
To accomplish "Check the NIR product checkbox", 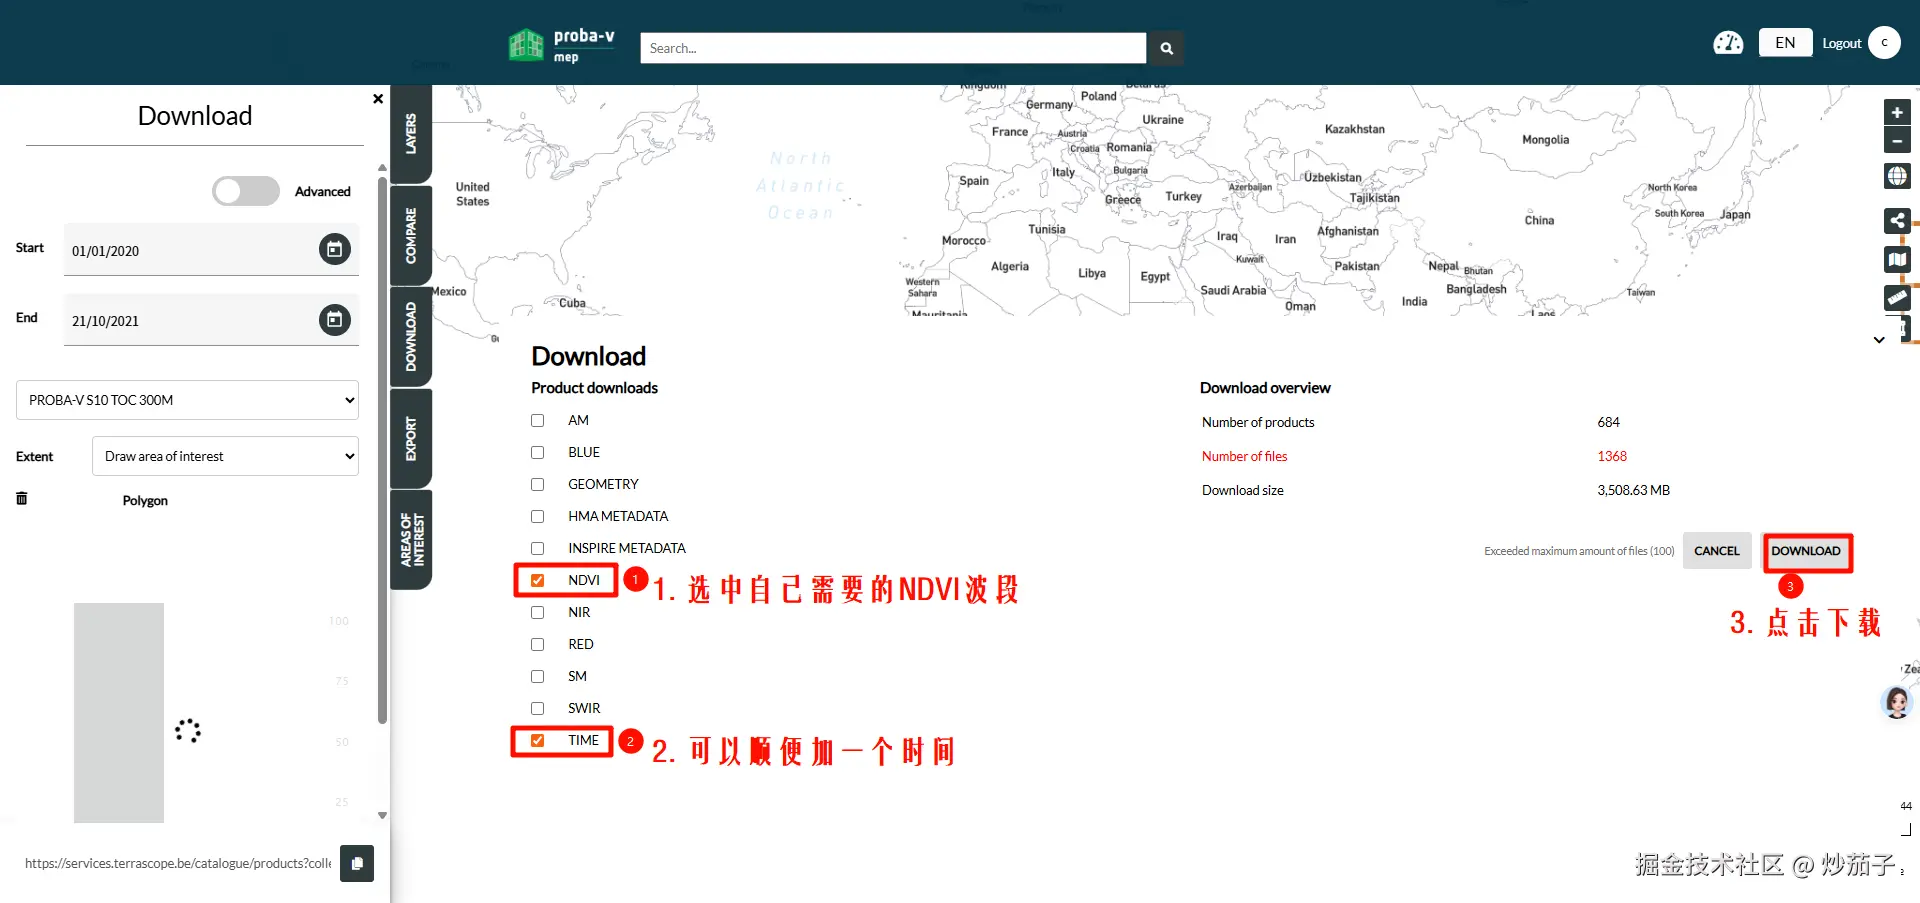I will (538, 613).
